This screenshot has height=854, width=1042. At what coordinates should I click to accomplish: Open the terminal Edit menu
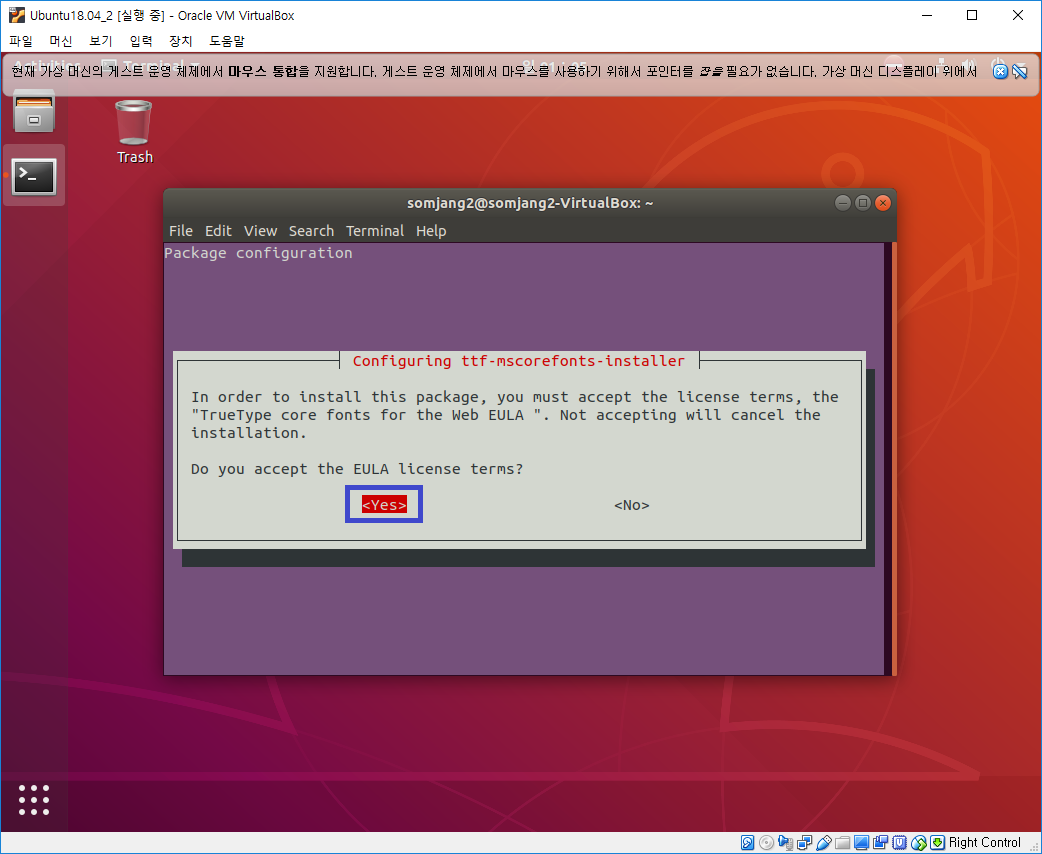218,231
